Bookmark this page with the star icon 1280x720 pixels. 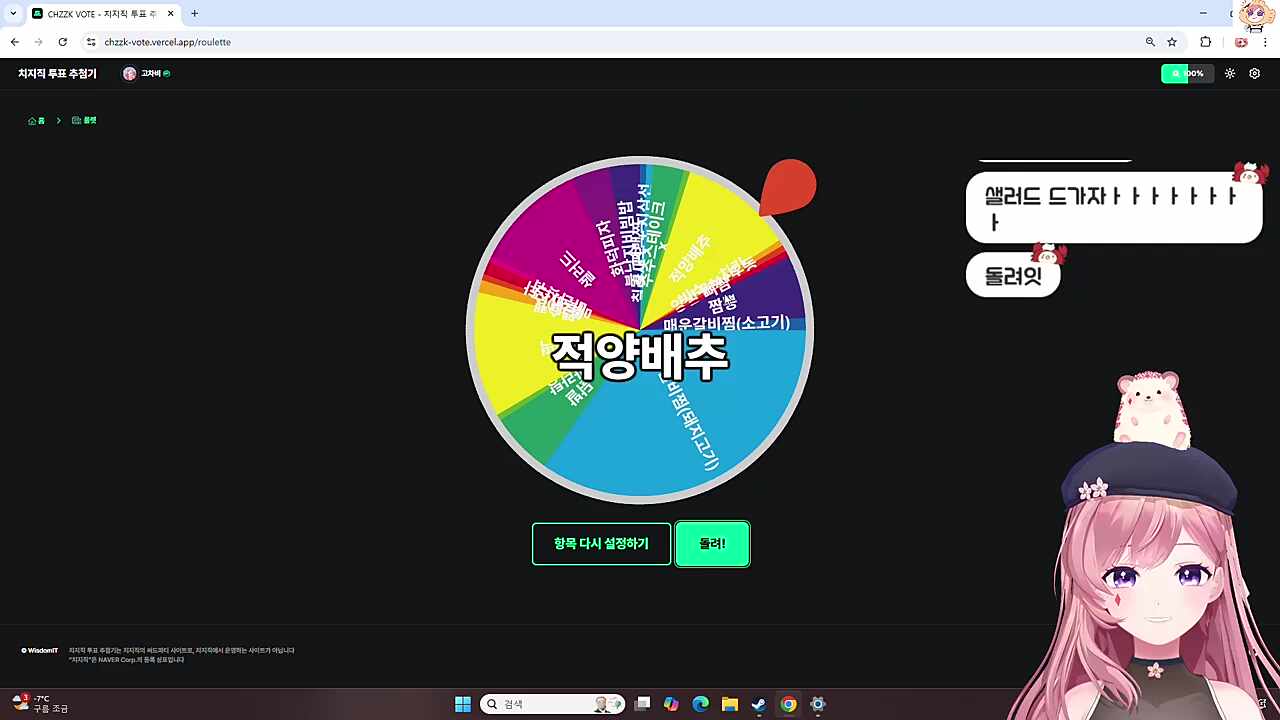click(1172, 42)
